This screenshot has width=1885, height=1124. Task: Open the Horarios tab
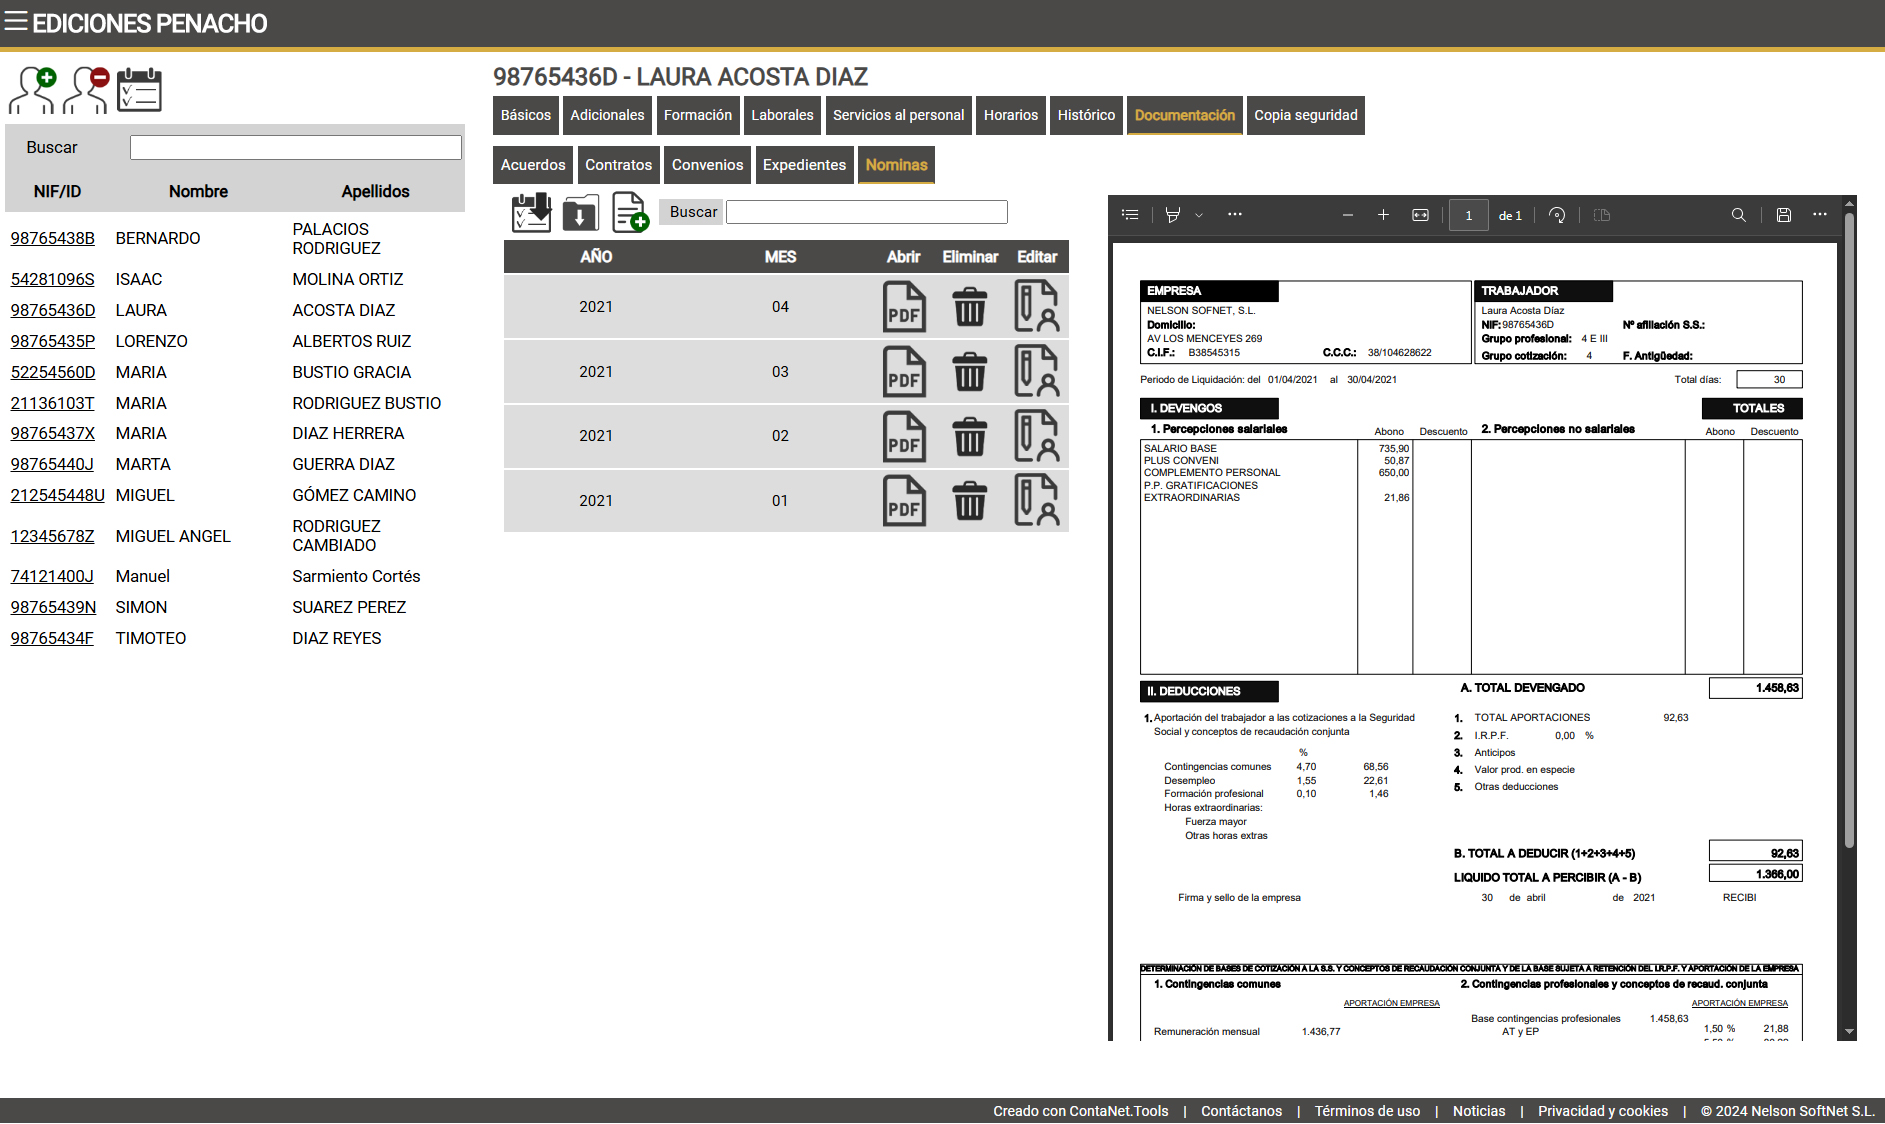1011,115
